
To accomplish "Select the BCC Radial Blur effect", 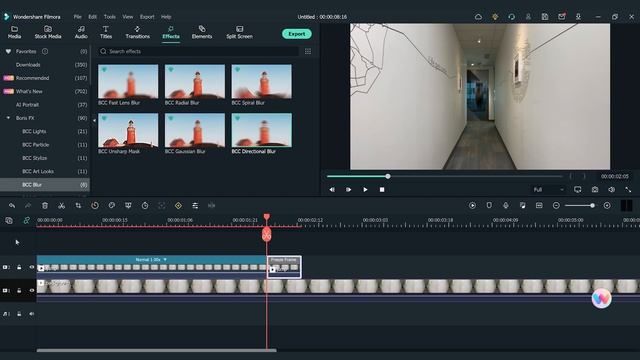I will (195, 82).
